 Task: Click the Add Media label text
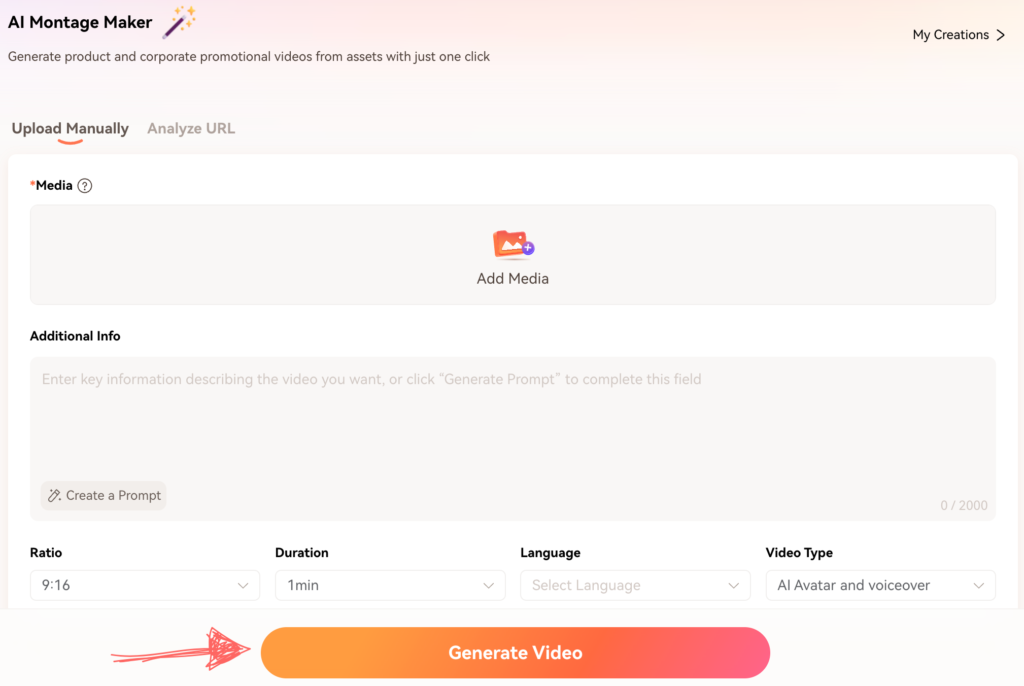tap(513, 279)
